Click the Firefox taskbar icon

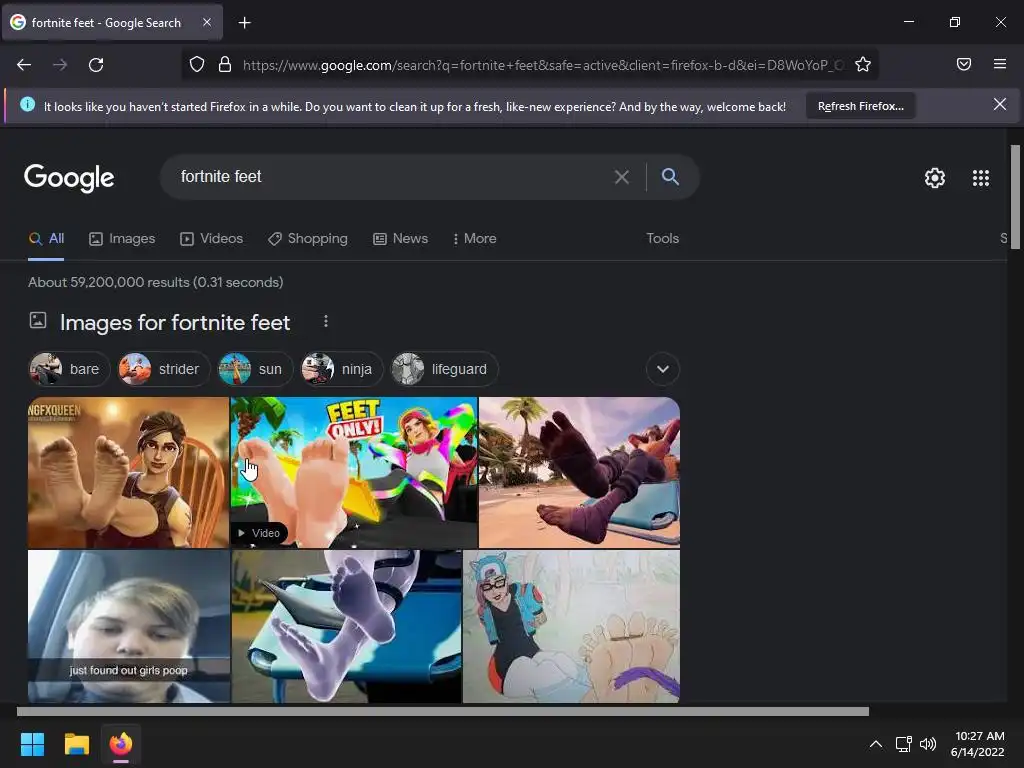(x=121, y=744)
